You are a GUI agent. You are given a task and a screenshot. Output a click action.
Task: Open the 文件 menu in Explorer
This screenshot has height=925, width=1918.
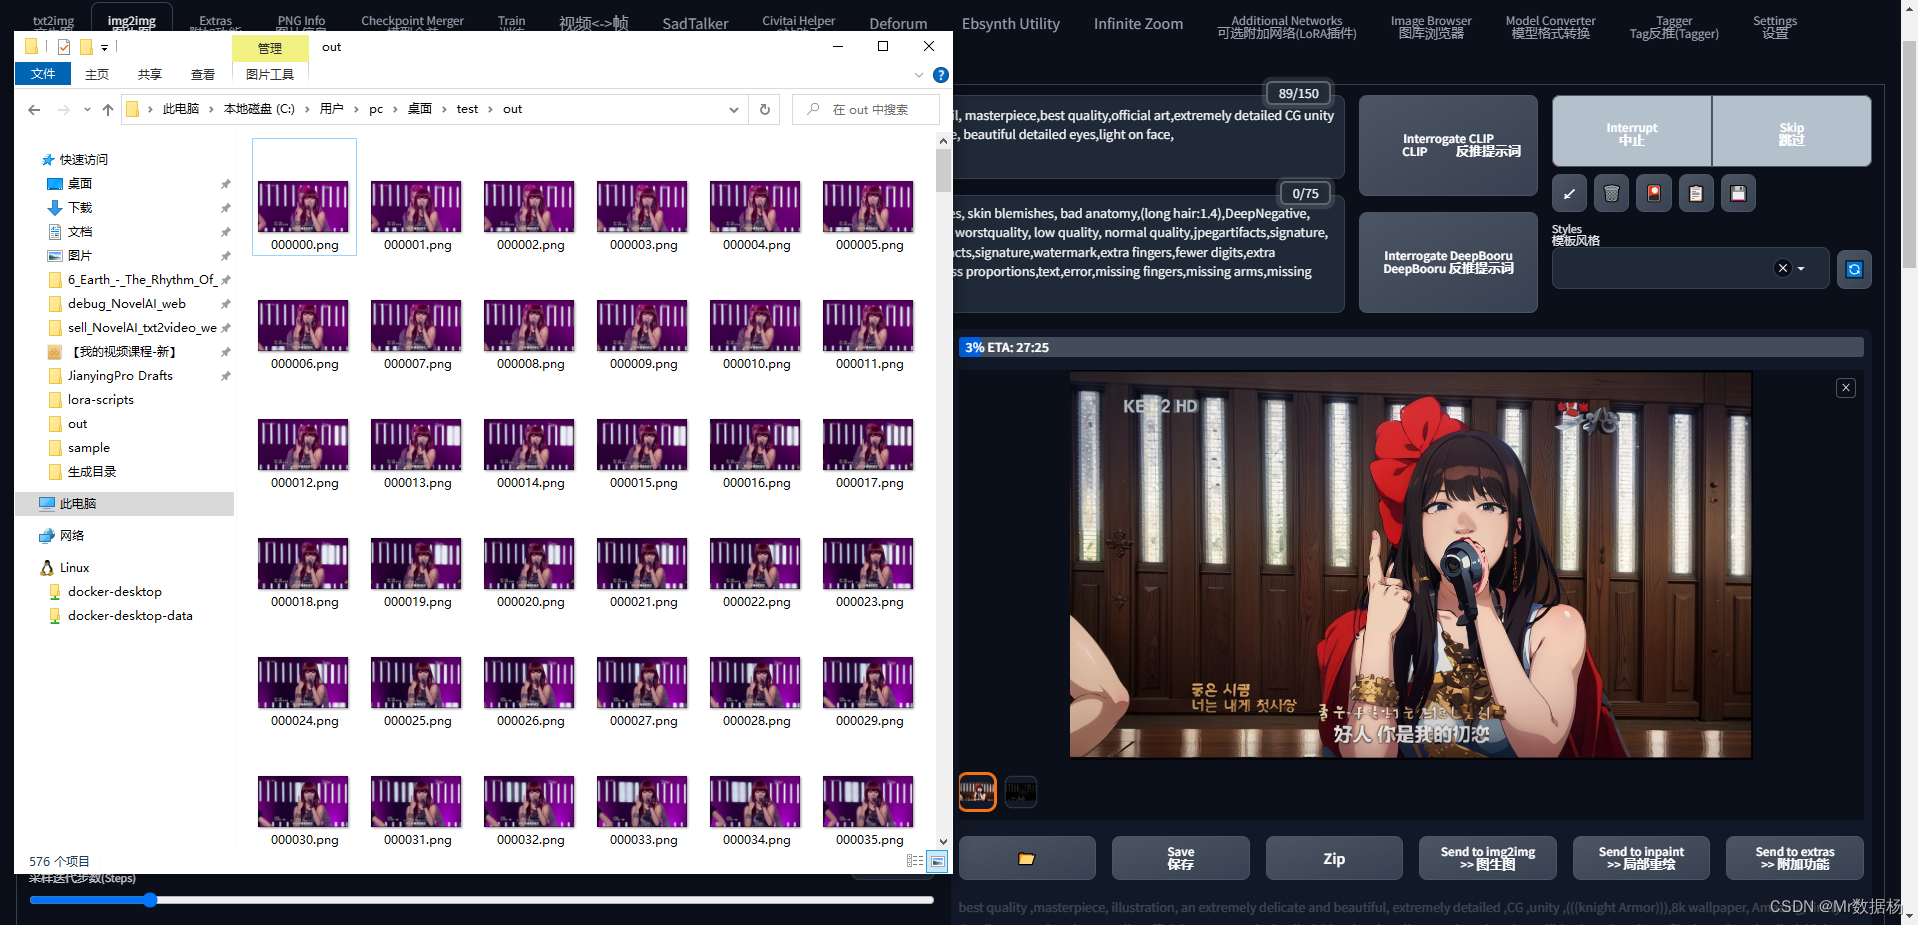43,74
